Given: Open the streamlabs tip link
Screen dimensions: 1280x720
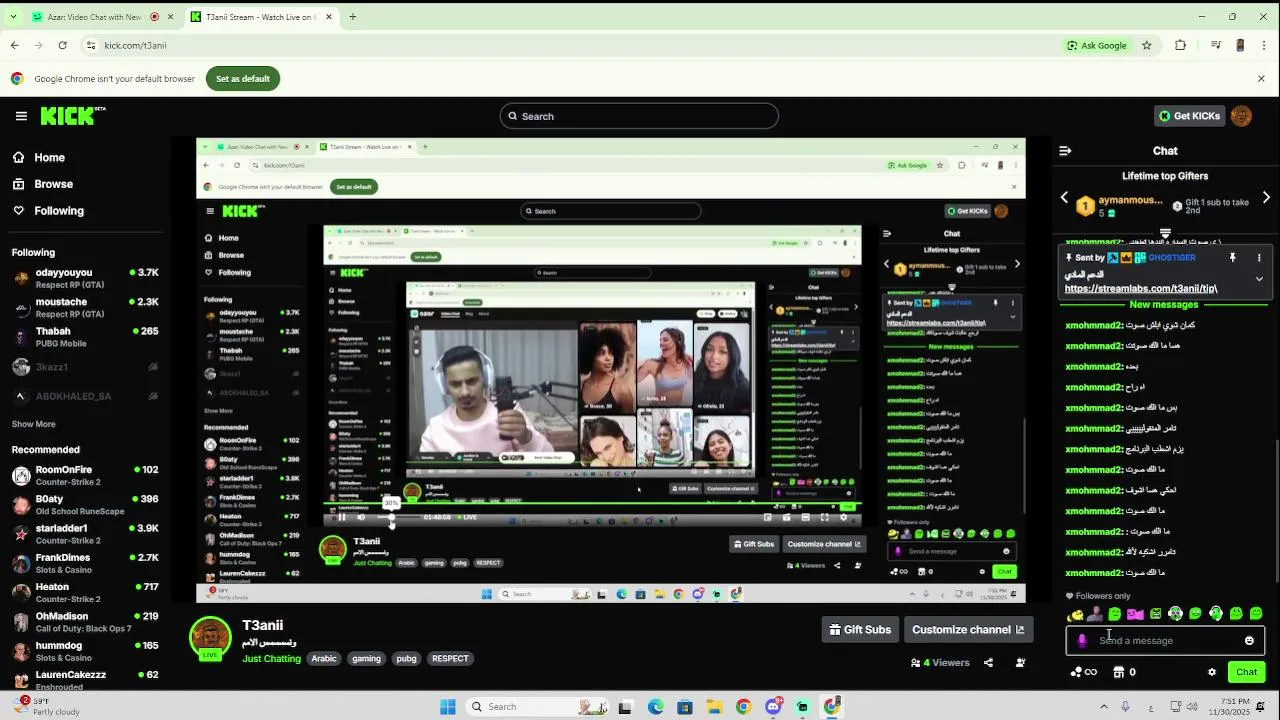Looking at the screenshot, I should 1140,288.
